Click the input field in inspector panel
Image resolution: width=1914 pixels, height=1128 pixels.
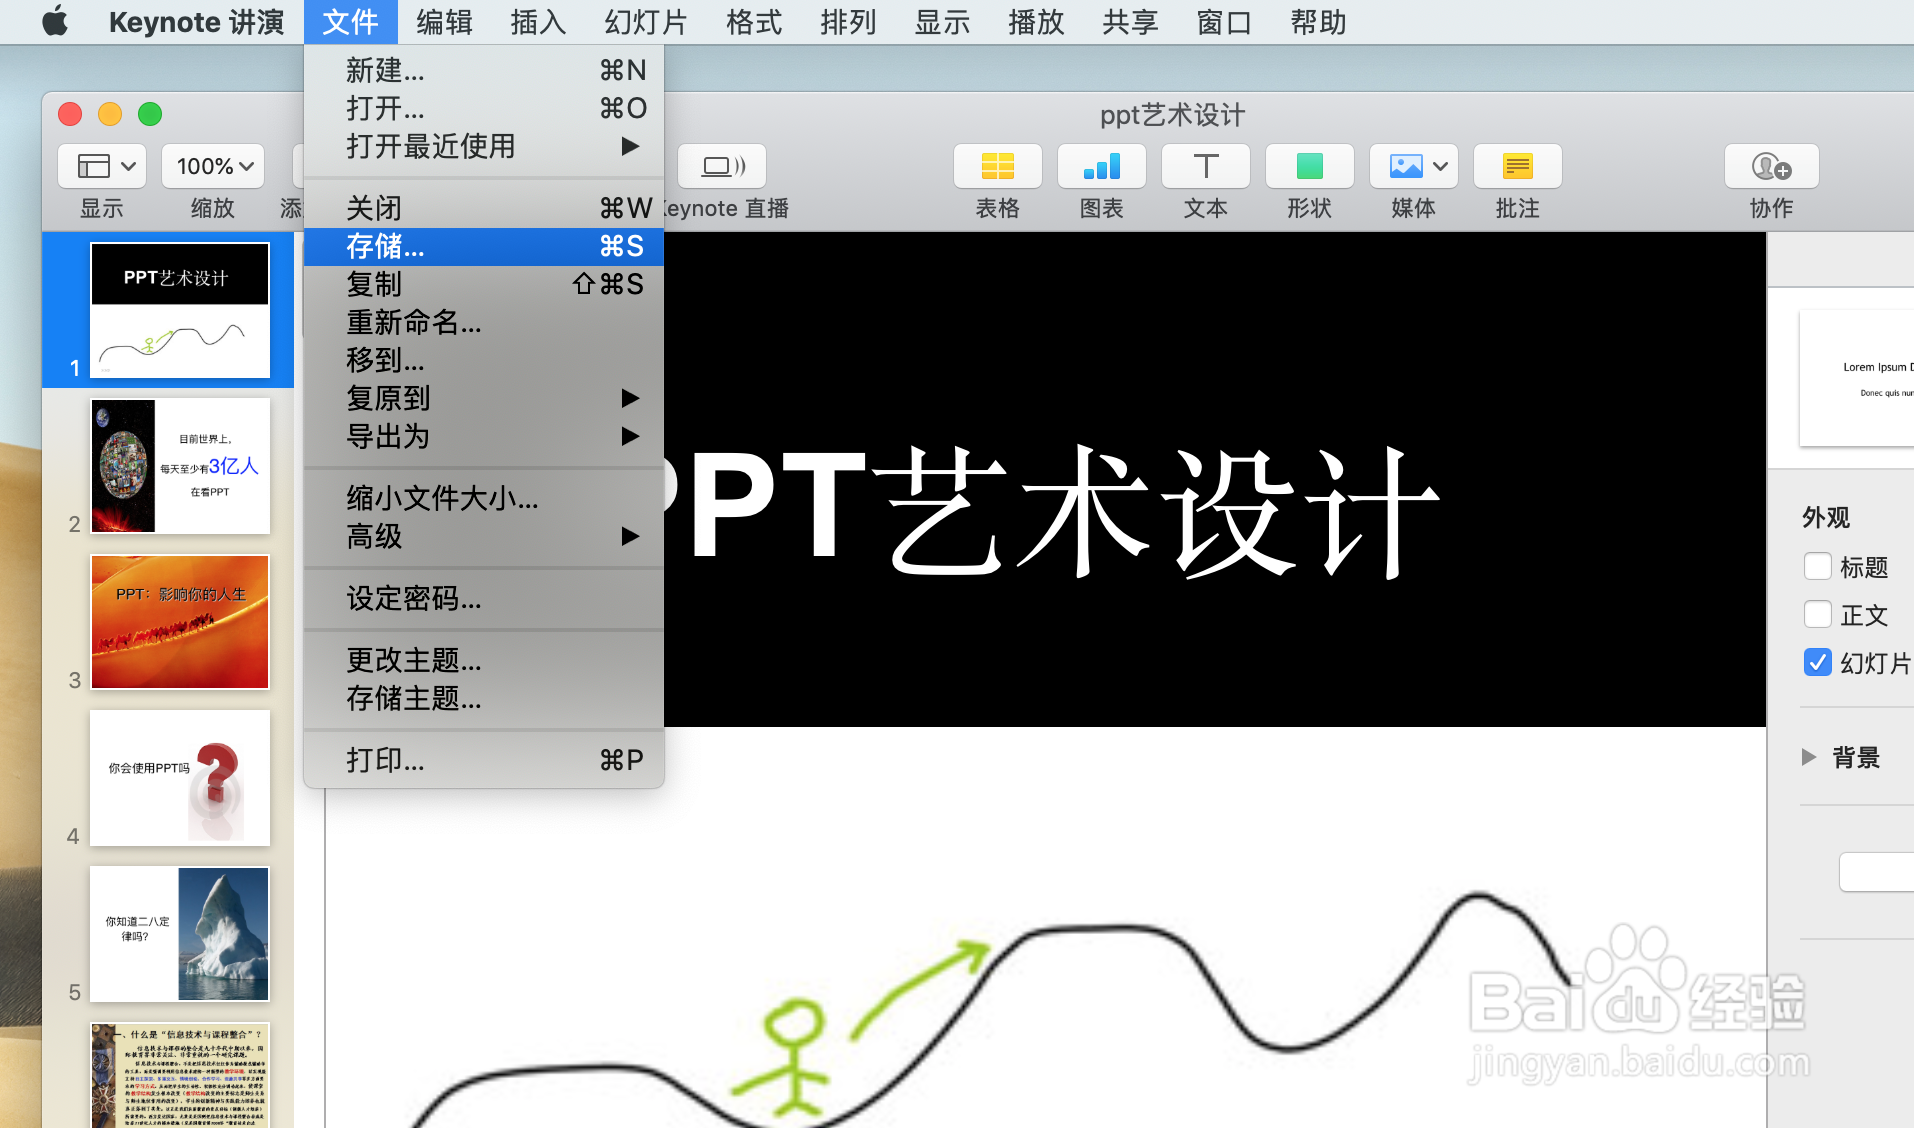pos(1877,871)
